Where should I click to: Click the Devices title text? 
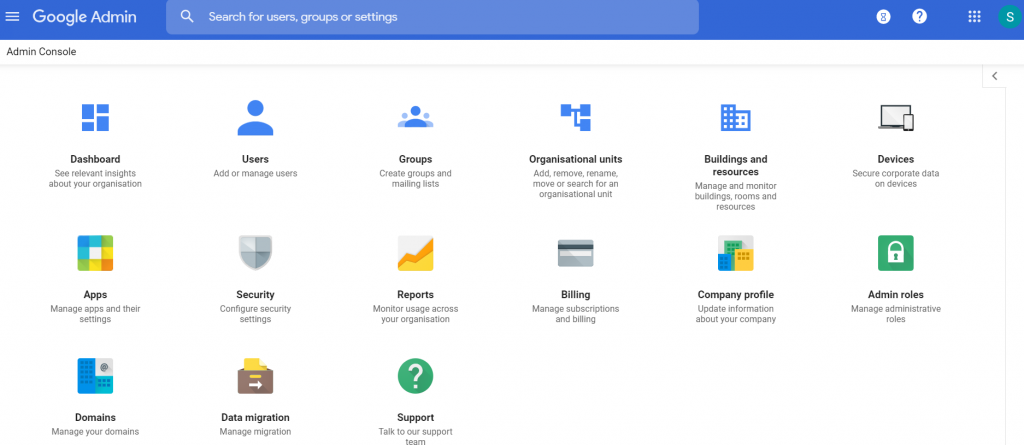click(896, 159)
